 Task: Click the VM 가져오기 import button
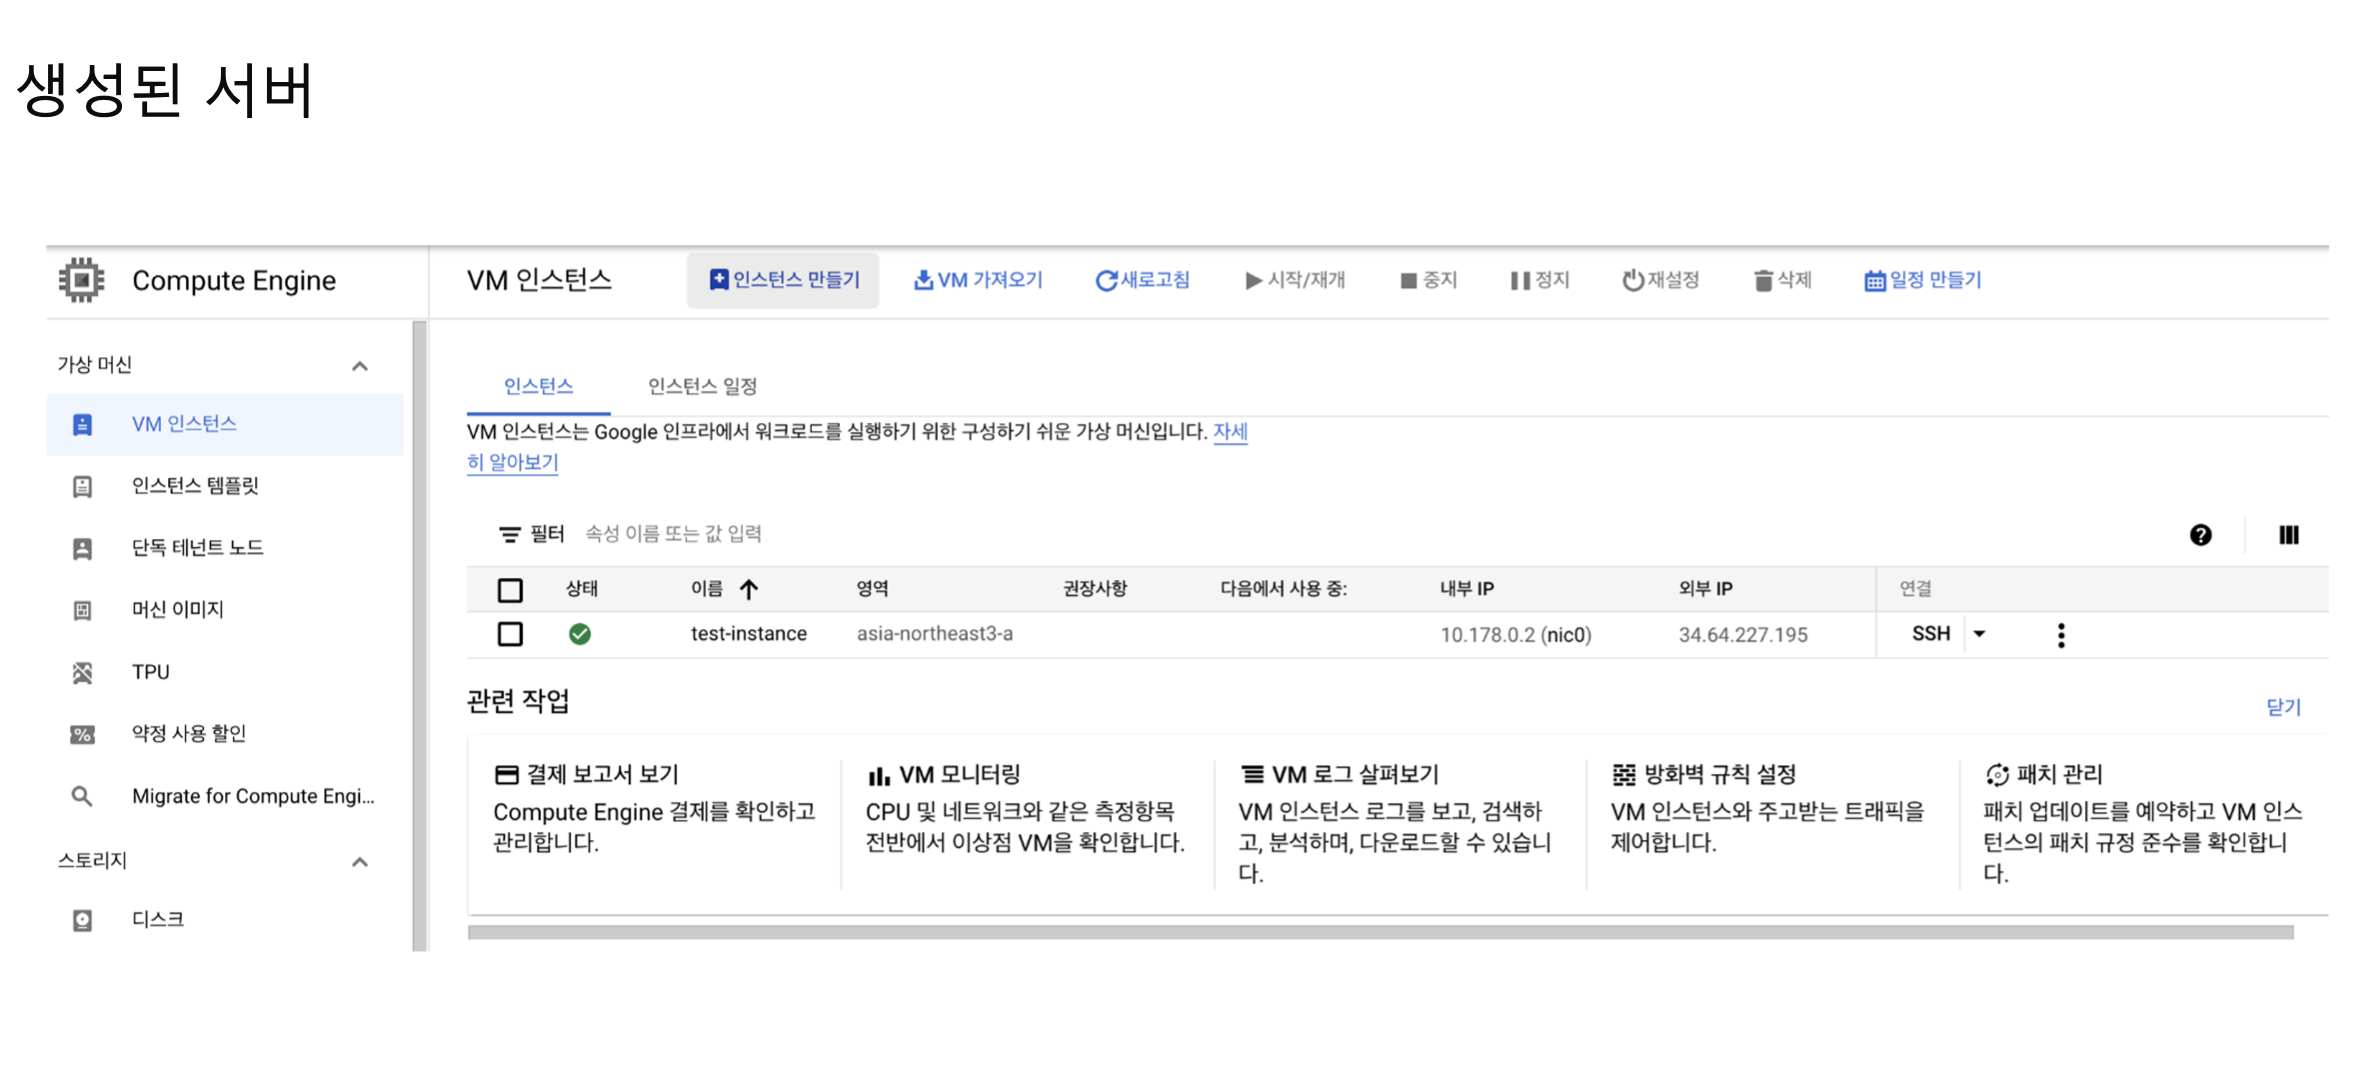(x=978, y=280)
